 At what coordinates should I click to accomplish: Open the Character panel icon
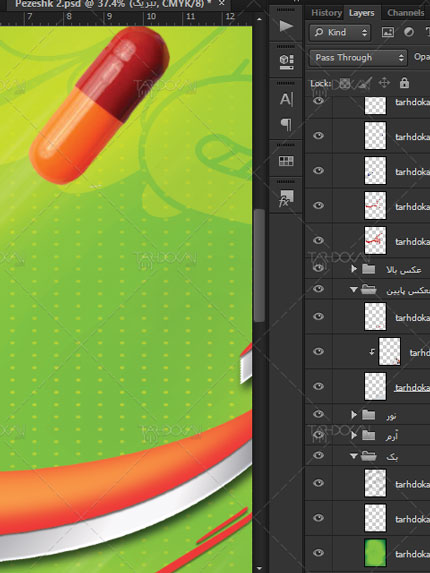coord(286,99)
